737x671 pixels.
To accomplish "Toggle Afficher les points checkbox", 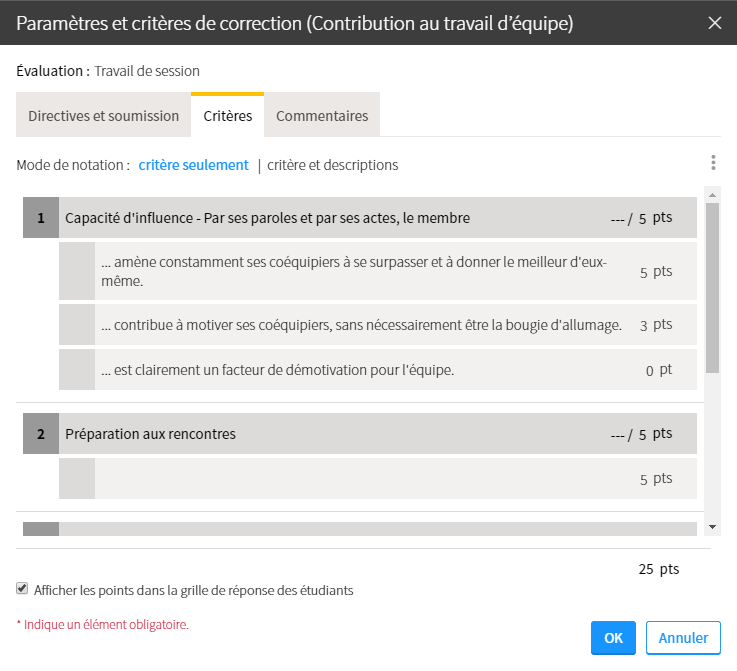I will 22,589.
